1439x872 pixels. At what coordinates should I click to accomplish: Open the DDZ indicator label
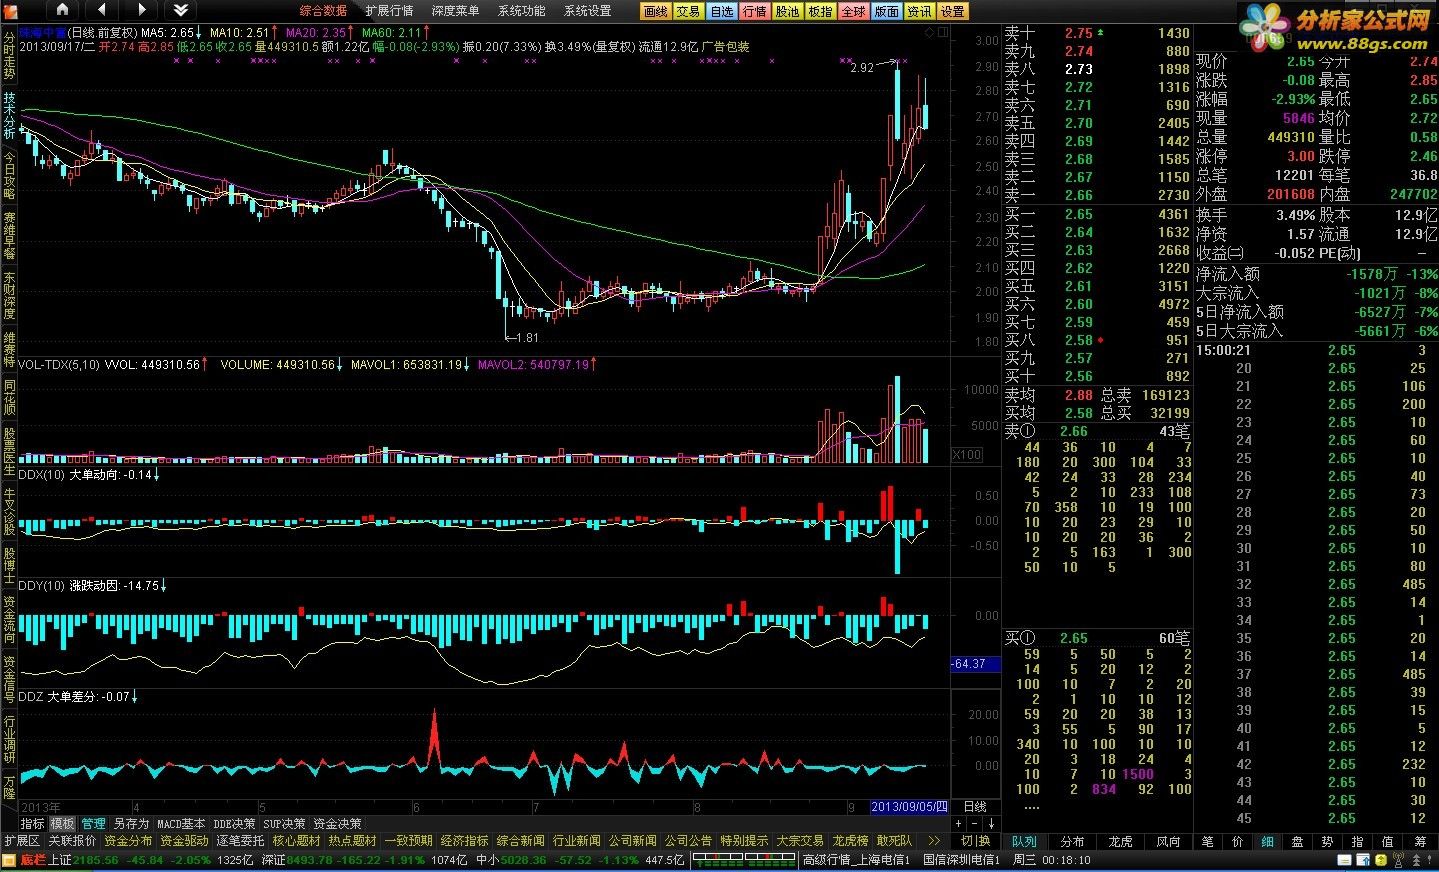point(30,696)
